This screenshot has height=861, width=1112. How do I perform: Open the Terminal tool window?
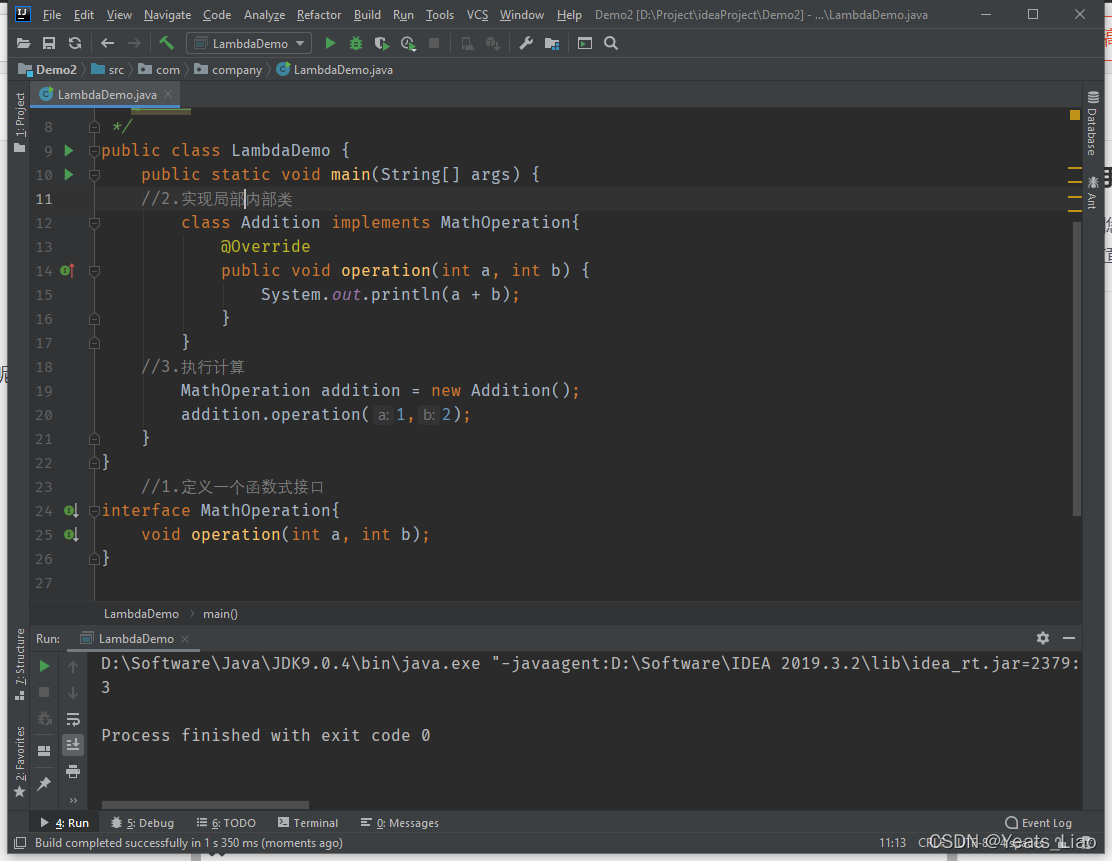pyautogui.click(x=308, y=823)
